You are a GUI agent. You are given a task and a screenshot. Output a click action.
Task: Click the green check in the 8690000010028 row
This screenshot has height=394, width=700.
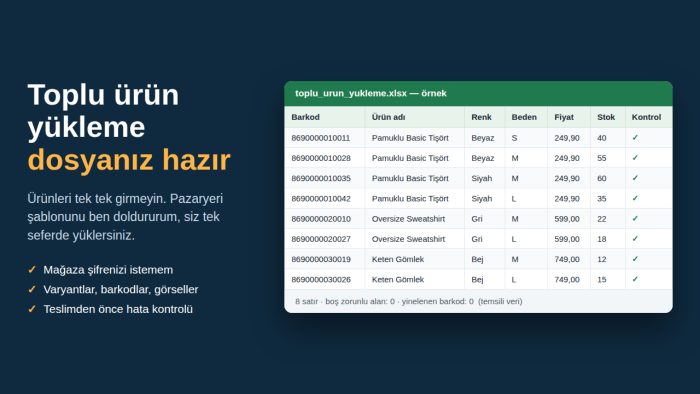point(635,158)
